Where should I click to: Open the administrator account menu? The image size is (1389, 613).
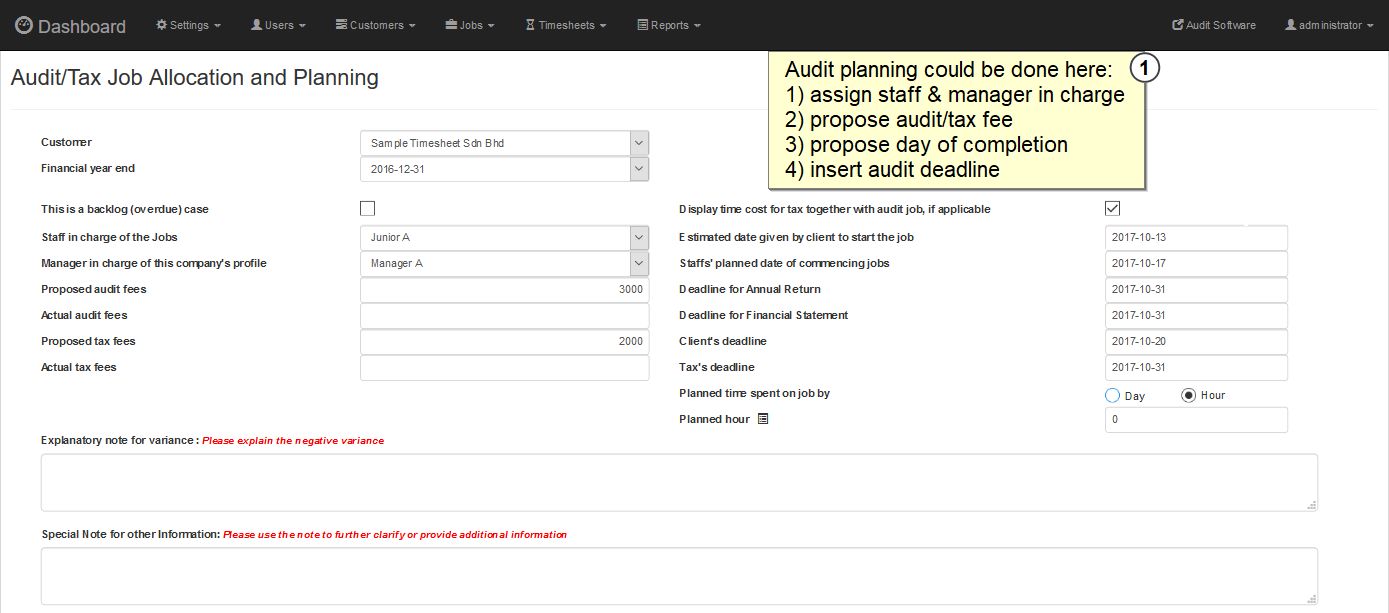coord(1329,25)
